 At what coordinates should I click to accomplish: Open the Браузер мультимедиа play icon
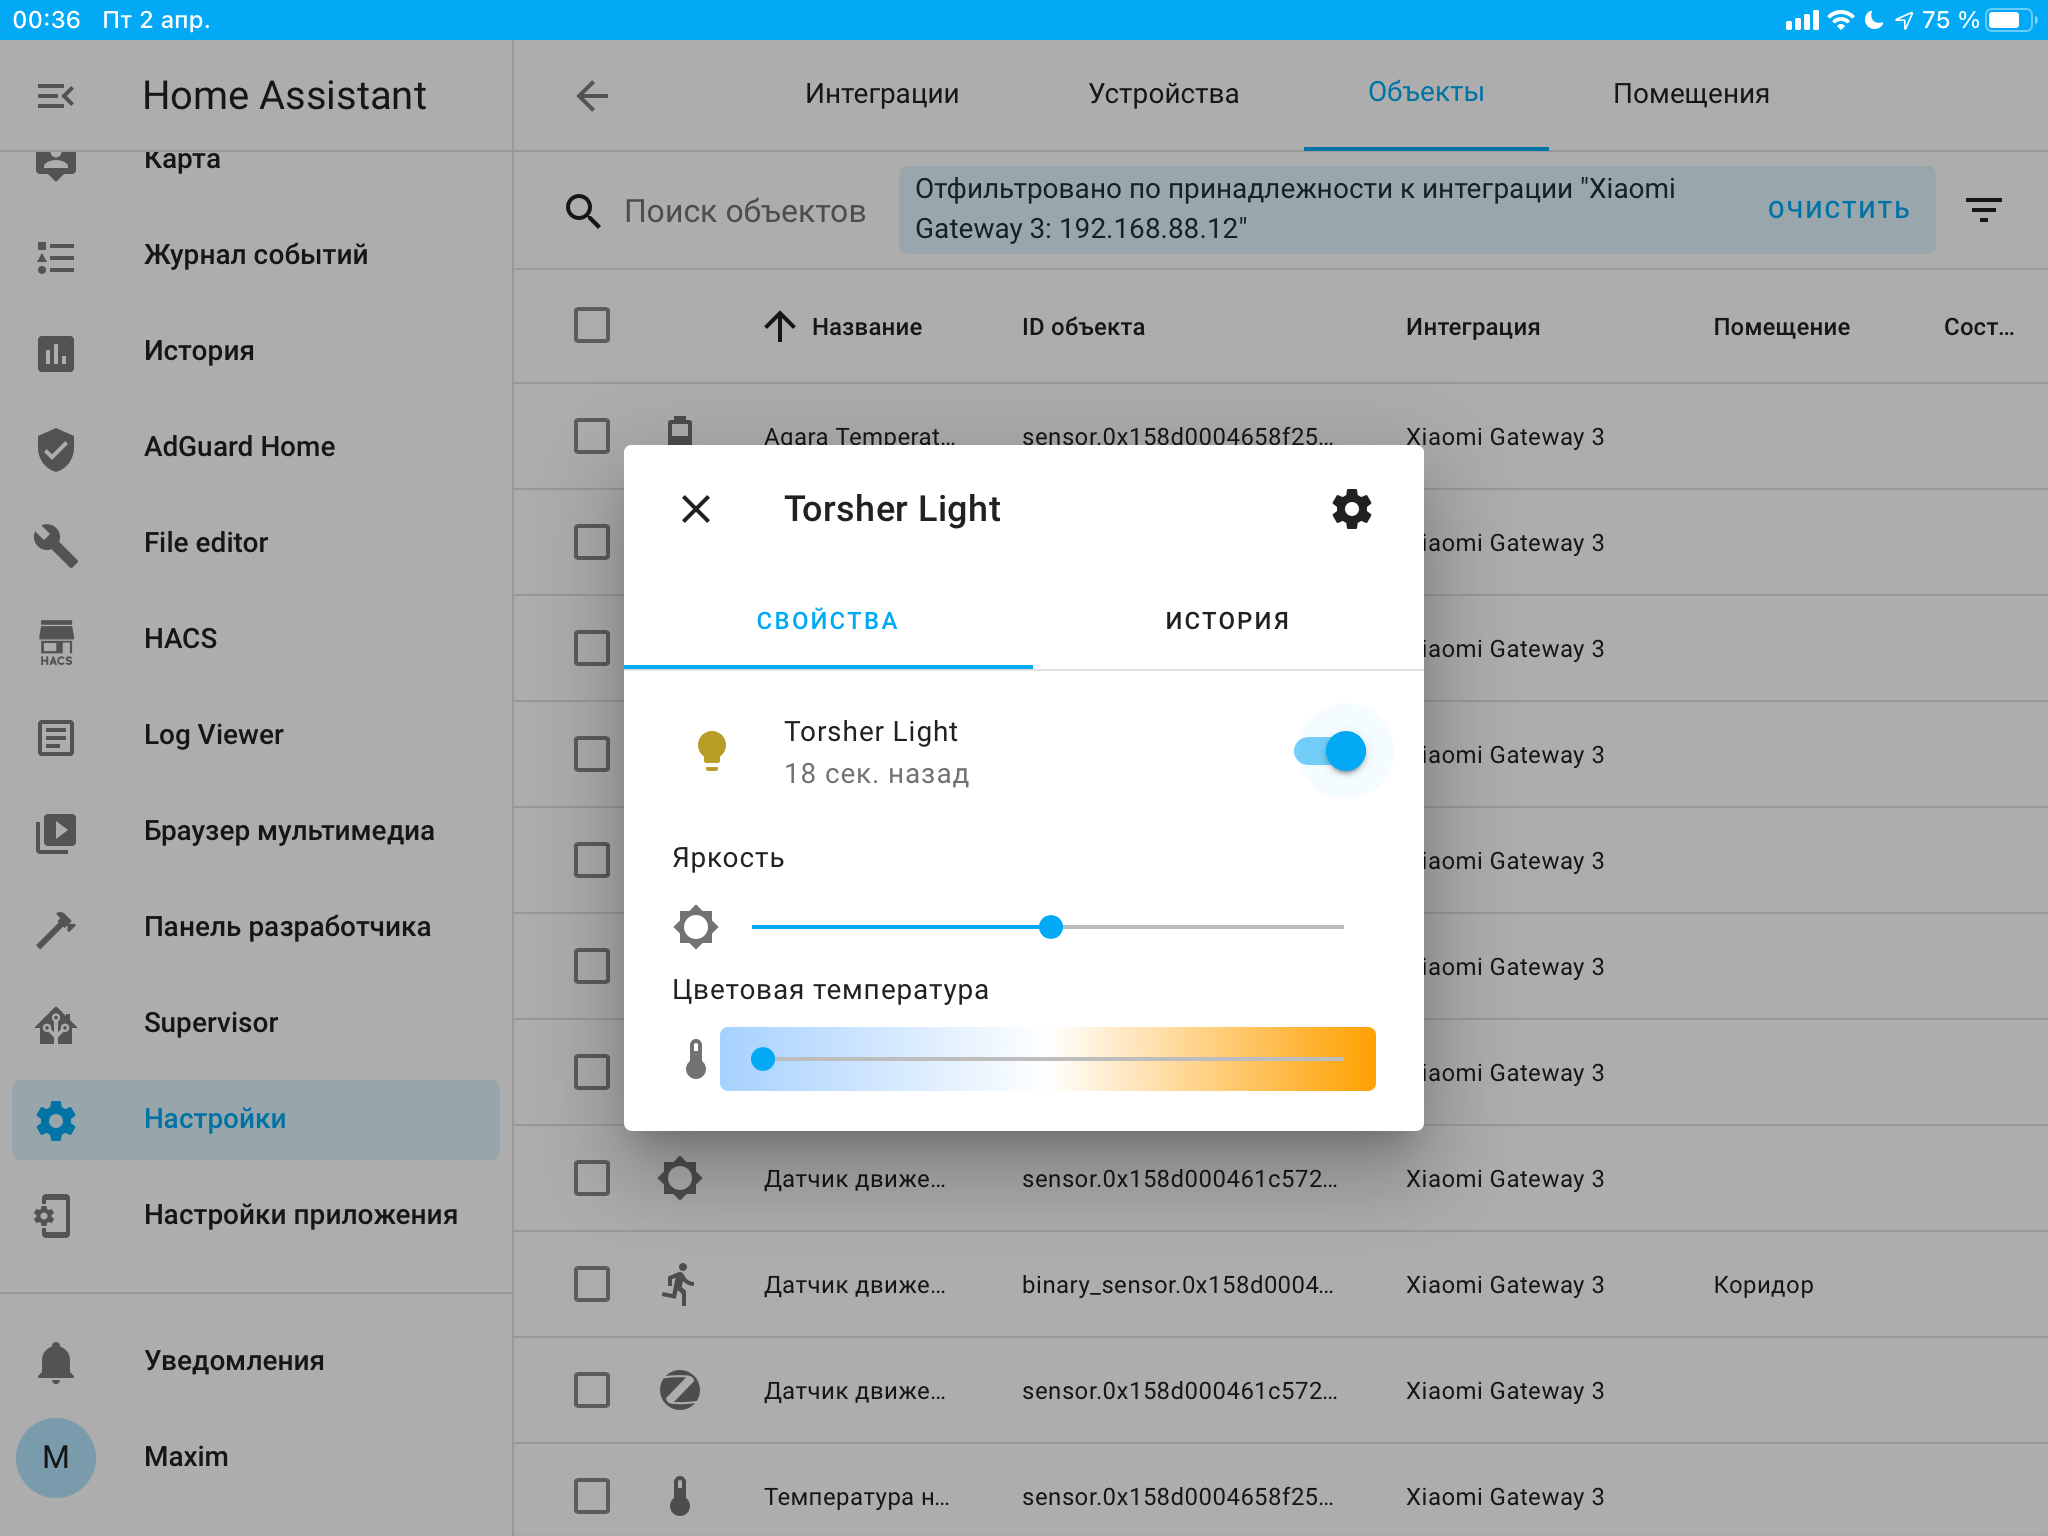click(x=56, y=833)
